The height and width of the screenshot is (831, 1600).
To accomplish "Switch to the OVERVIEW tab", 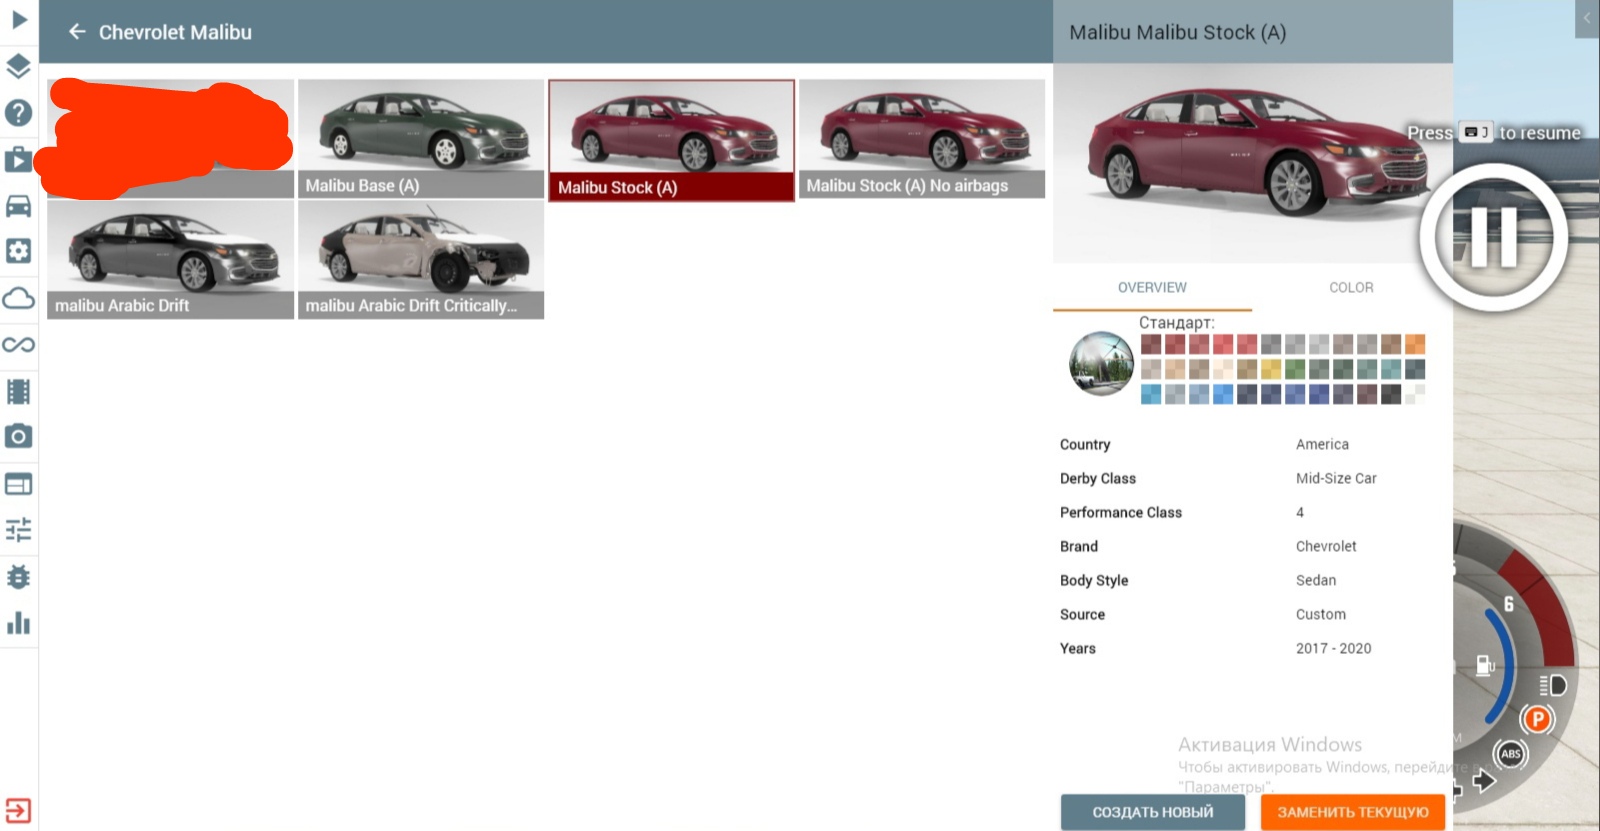I will 1152,287.
